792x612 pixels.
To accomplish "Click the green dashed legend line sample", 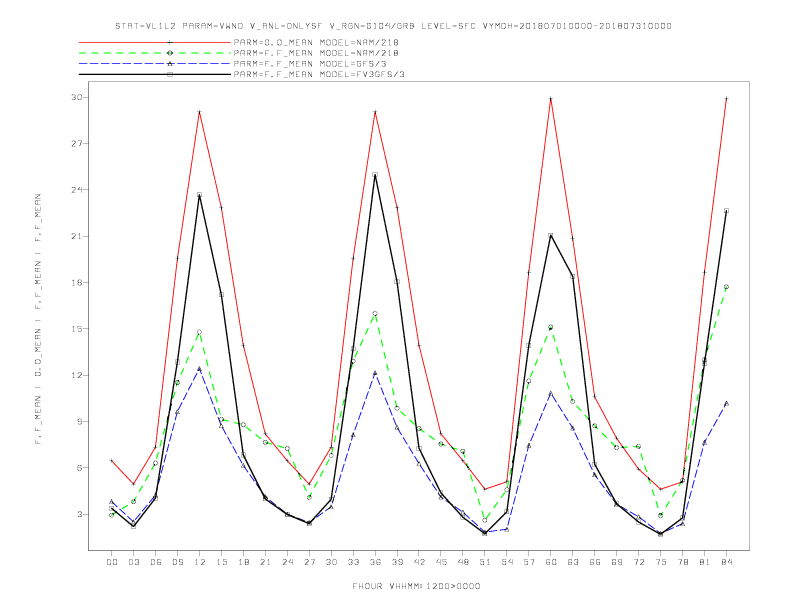I will click(x=155, y=53).
